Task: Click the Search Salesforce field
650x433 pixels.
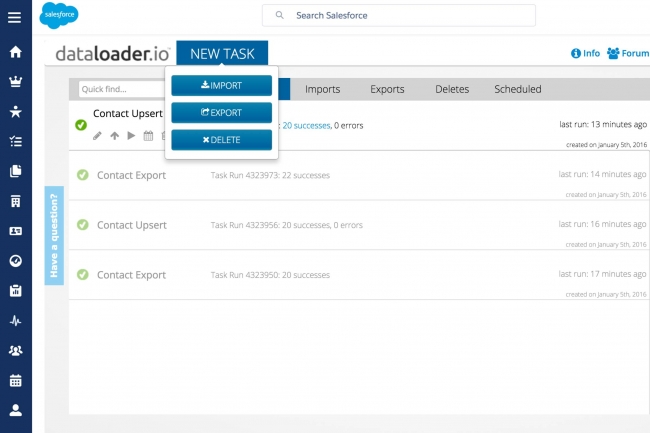Action: [x=398, y=16]
